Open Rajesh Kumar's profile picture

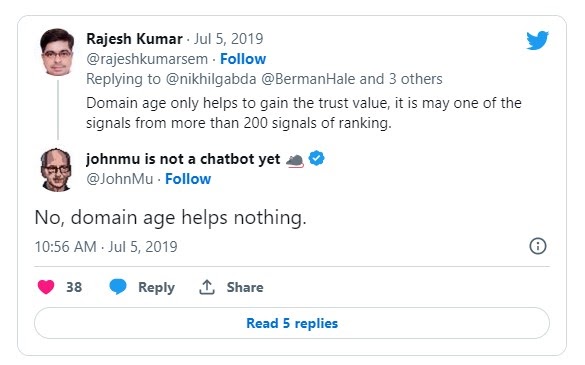tap(57, 52)
